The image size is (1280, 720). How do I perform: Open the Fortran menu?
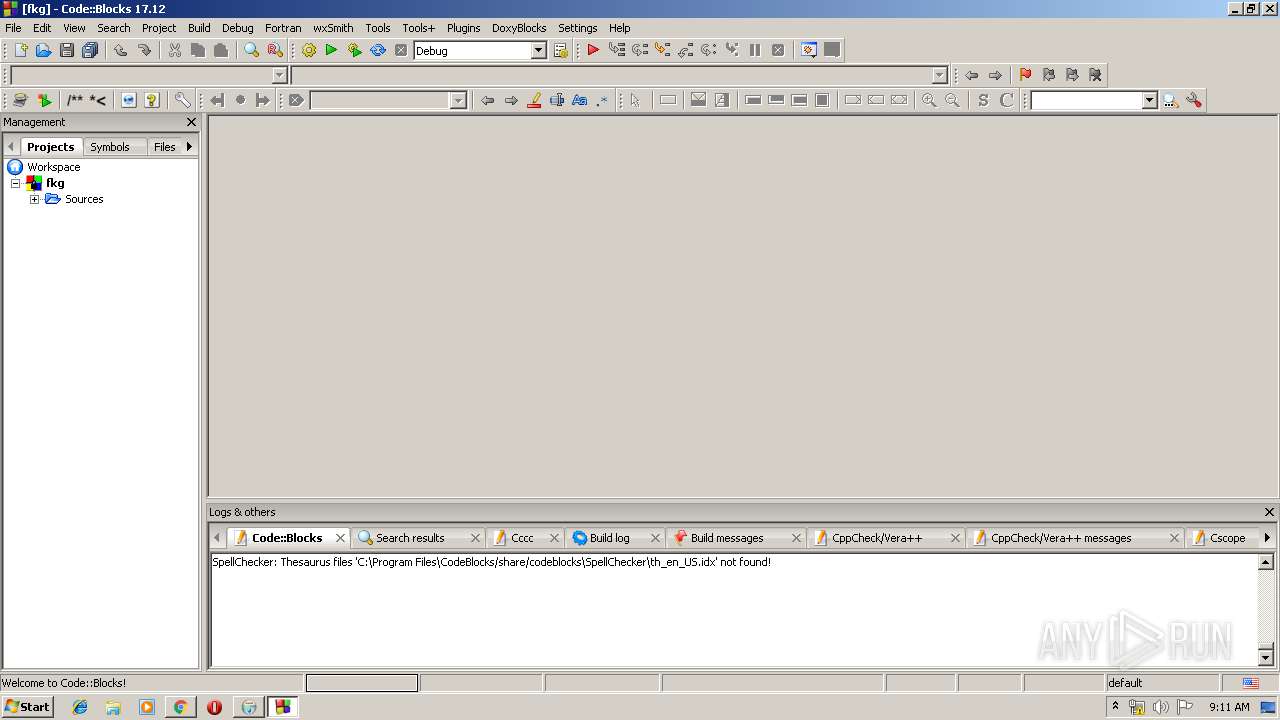click(283, 28)
